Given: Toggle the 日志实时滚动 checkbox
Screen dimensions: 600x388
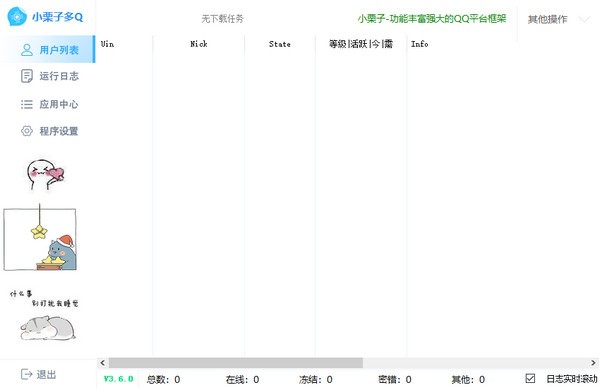Looking at the screenshot, I should [x=530, y=378].
